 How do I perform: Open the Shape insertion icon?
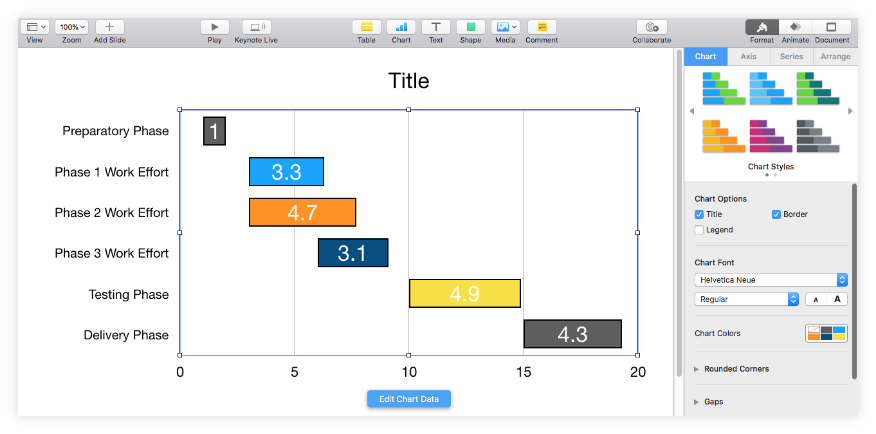coord(470,27)
